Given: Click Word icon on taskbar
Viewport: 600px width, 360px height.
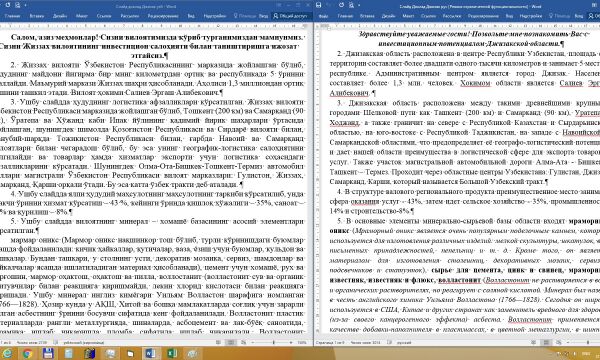Looking at the screenshot, I should 151,353.
